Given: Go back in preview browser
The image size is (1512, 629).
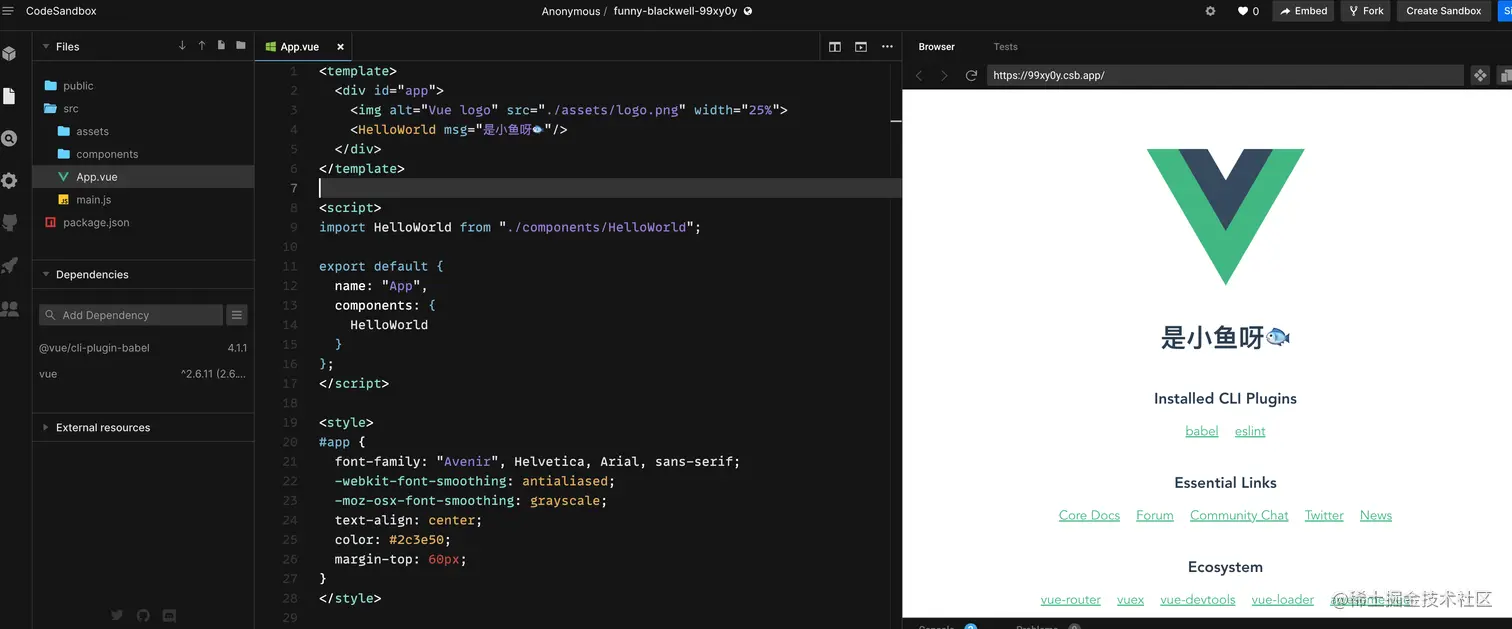Looking at the screenshot, I should coord(919,75).
